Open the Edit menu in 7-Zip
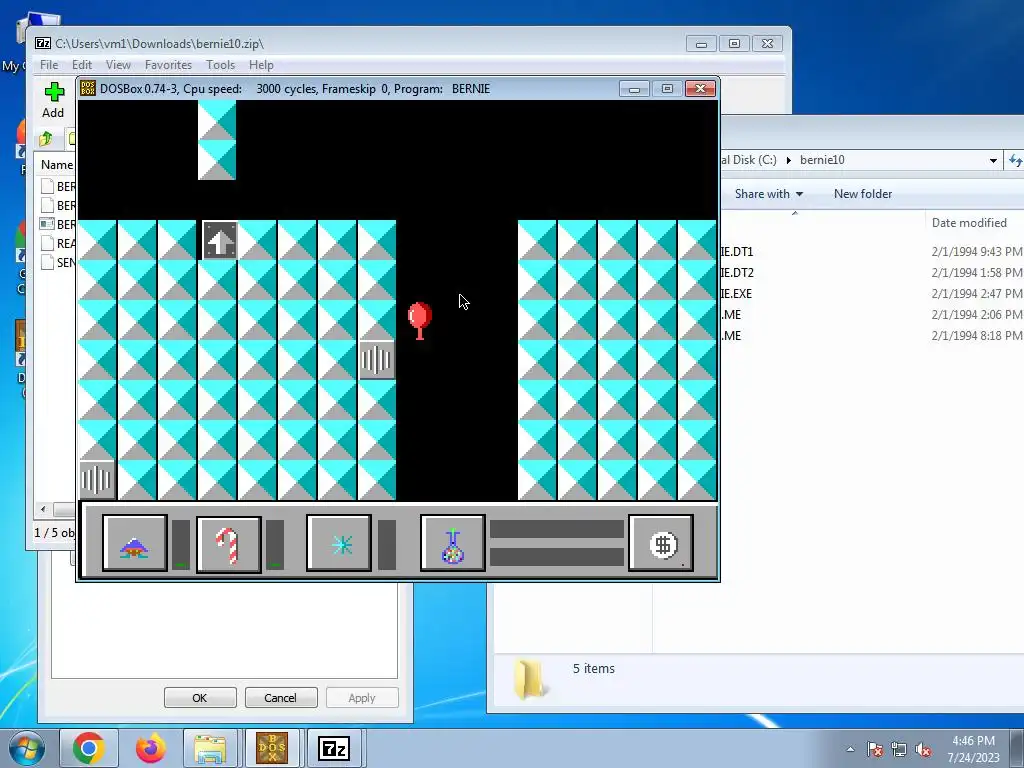 82,65
